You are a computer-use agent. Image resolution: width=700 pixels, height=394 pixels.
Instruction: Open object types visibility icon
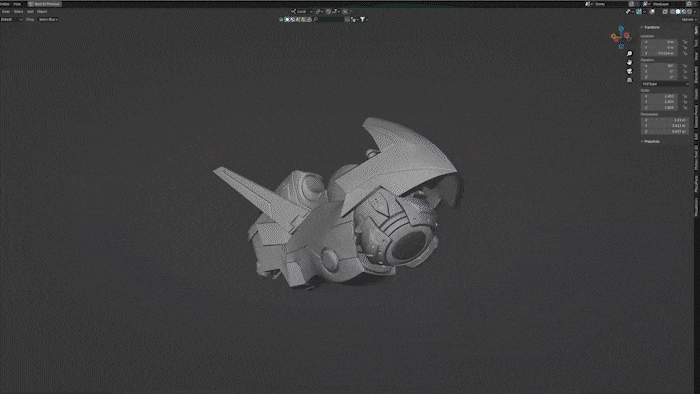coord(629,12)
